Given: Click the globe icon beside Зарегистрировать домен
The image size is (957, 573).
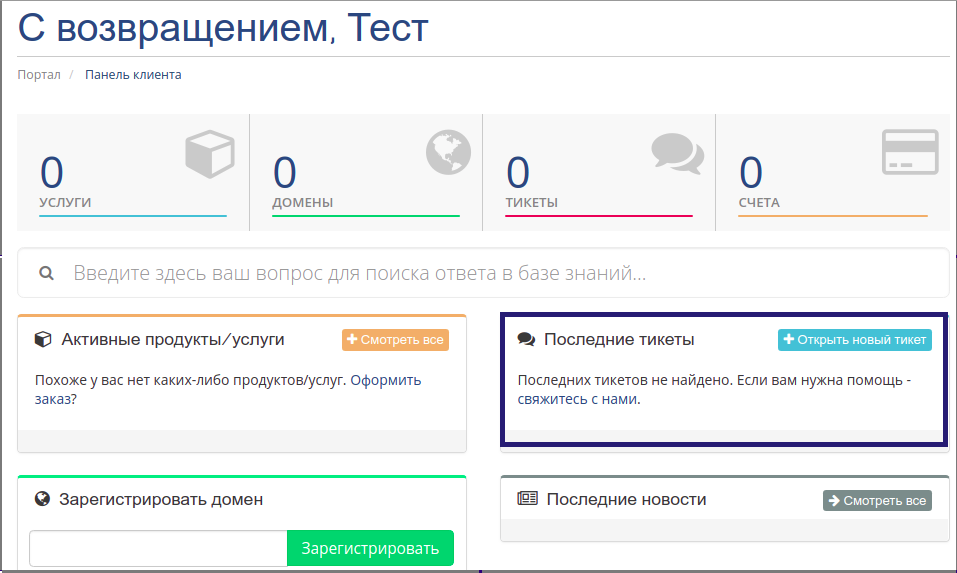Looking at the screenshot, I should [42, 499].
